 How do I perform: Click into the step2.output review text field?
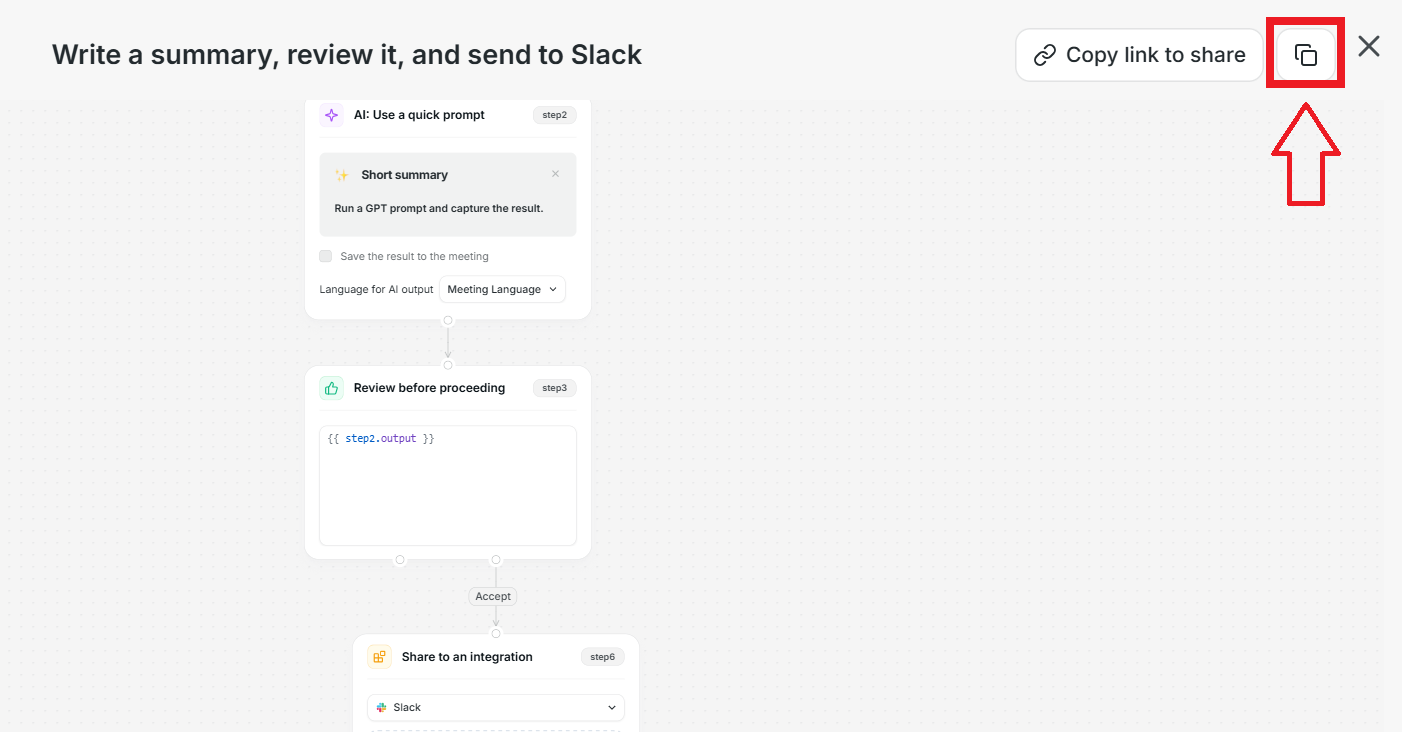(x=447, y=485)
